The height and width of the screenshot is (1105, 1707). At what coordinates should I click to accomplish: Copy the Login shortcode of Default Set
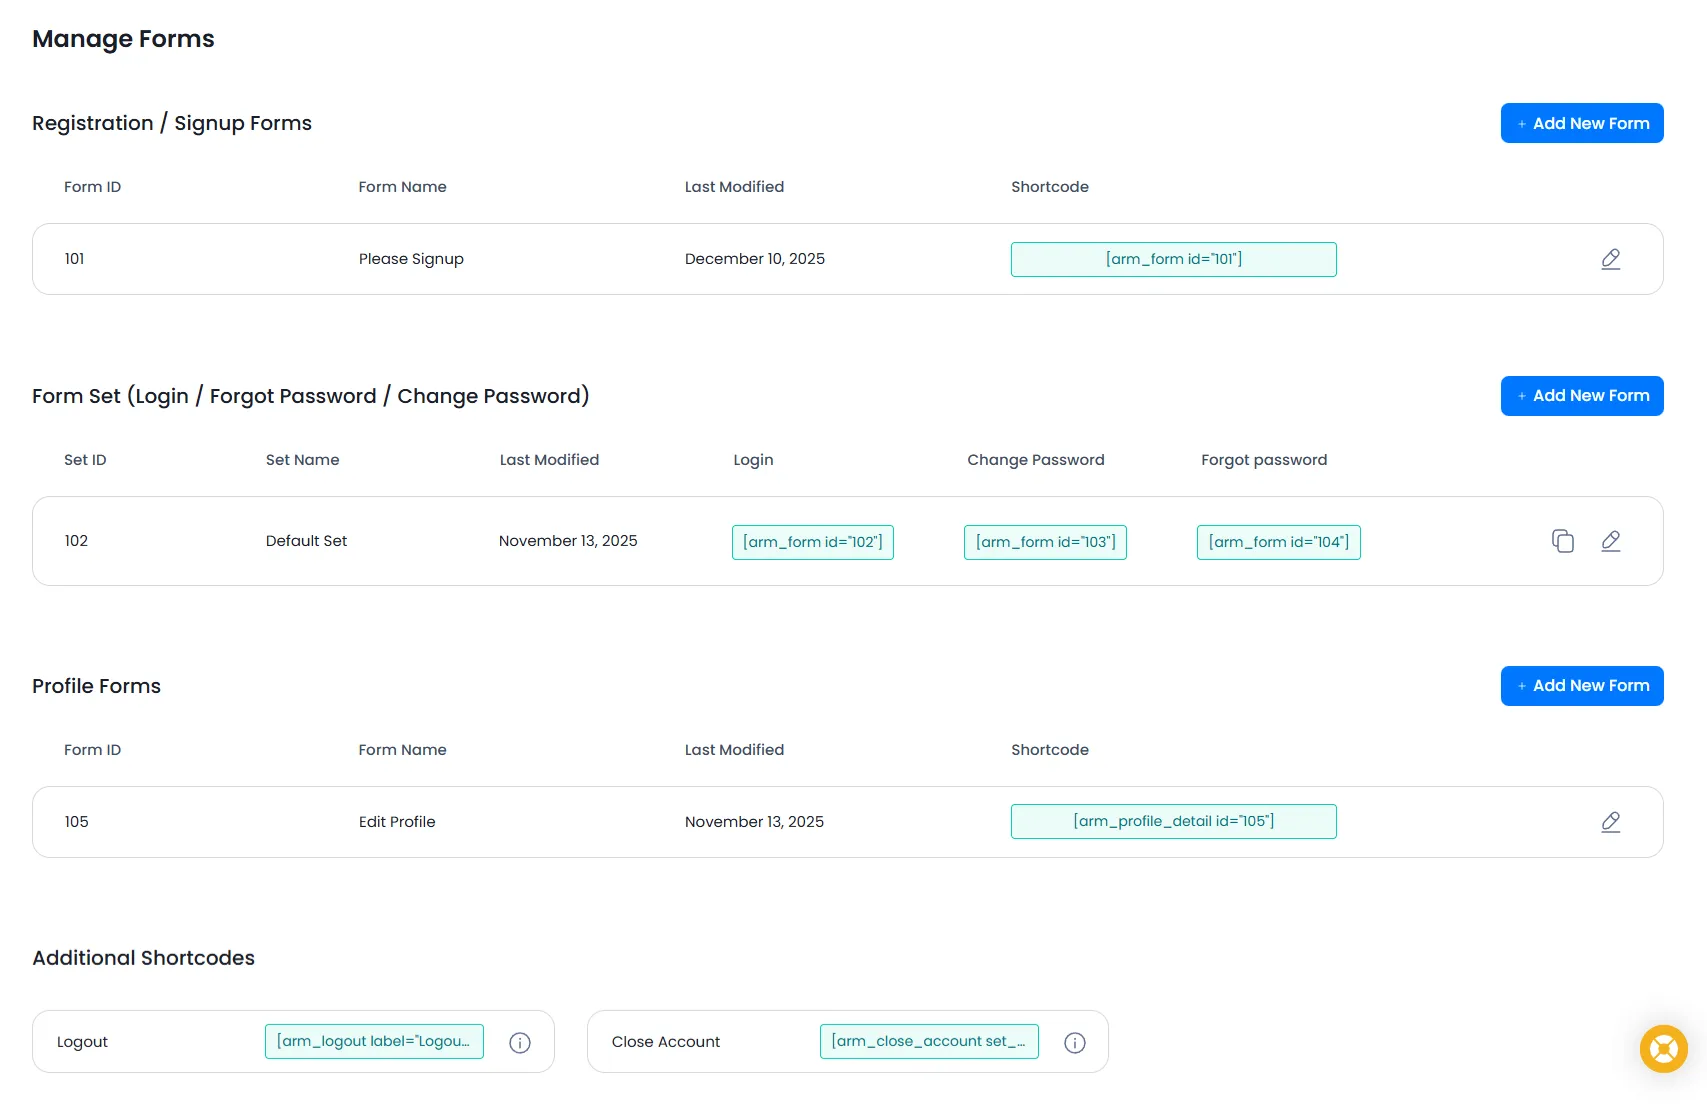tap(812, 541)
